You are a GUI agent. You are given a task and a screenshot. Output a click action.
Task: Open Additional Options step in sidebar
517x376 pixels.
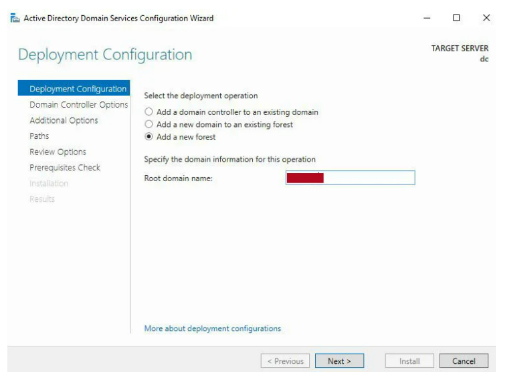[x=64, y=120]
